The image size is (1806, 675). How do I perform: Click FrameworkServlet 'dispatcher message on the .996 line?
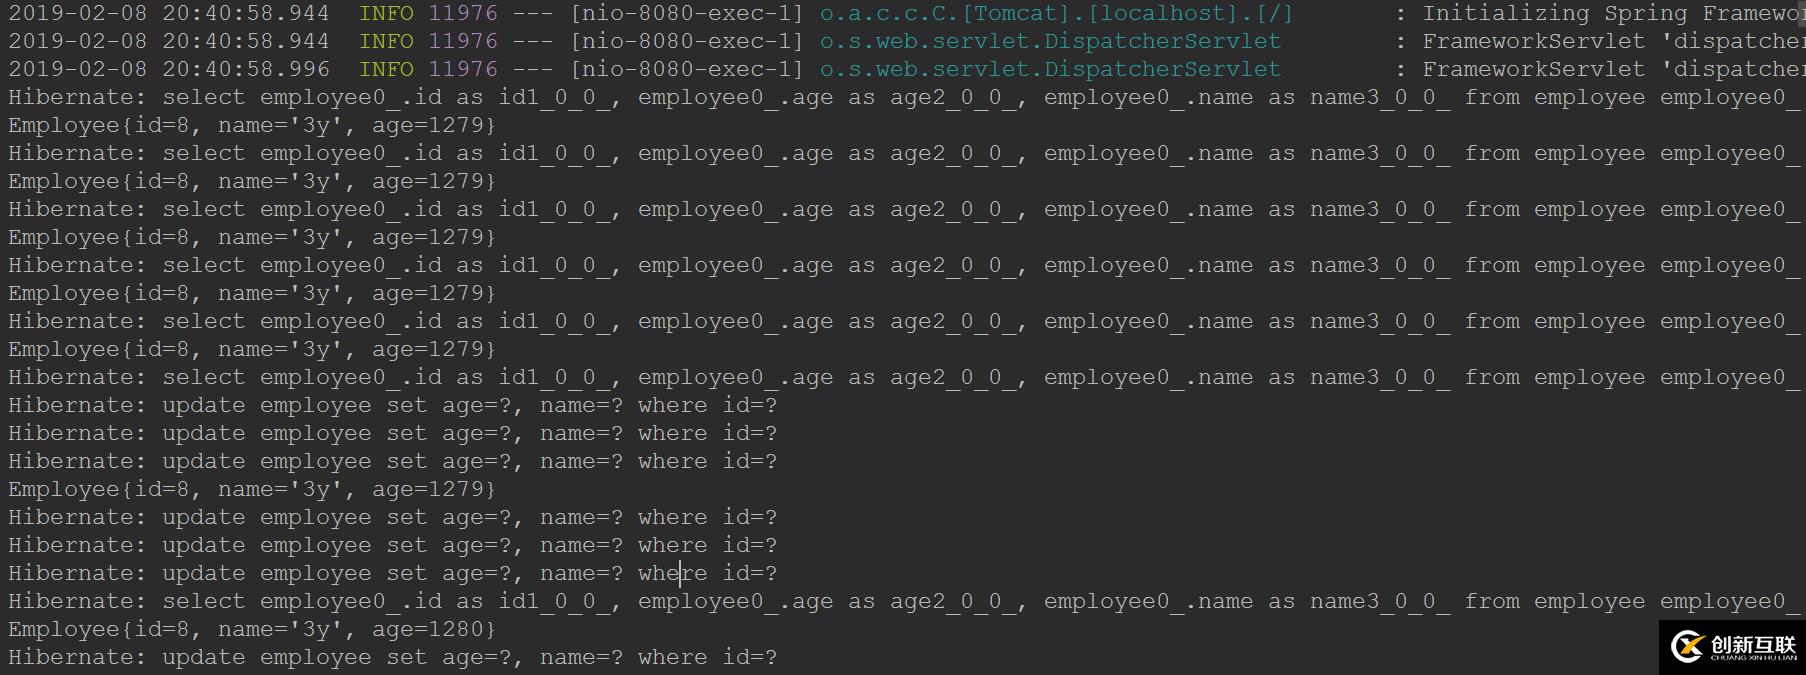[1614, 69]
